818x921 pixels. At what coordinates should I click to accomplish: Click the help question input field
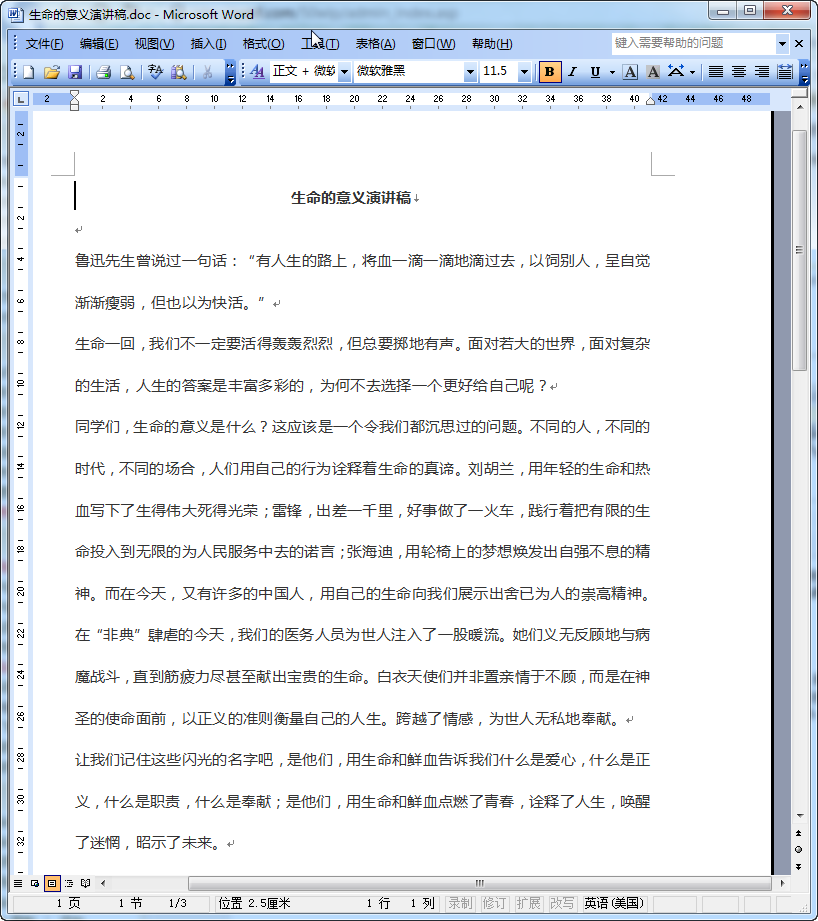pos(694,43)
